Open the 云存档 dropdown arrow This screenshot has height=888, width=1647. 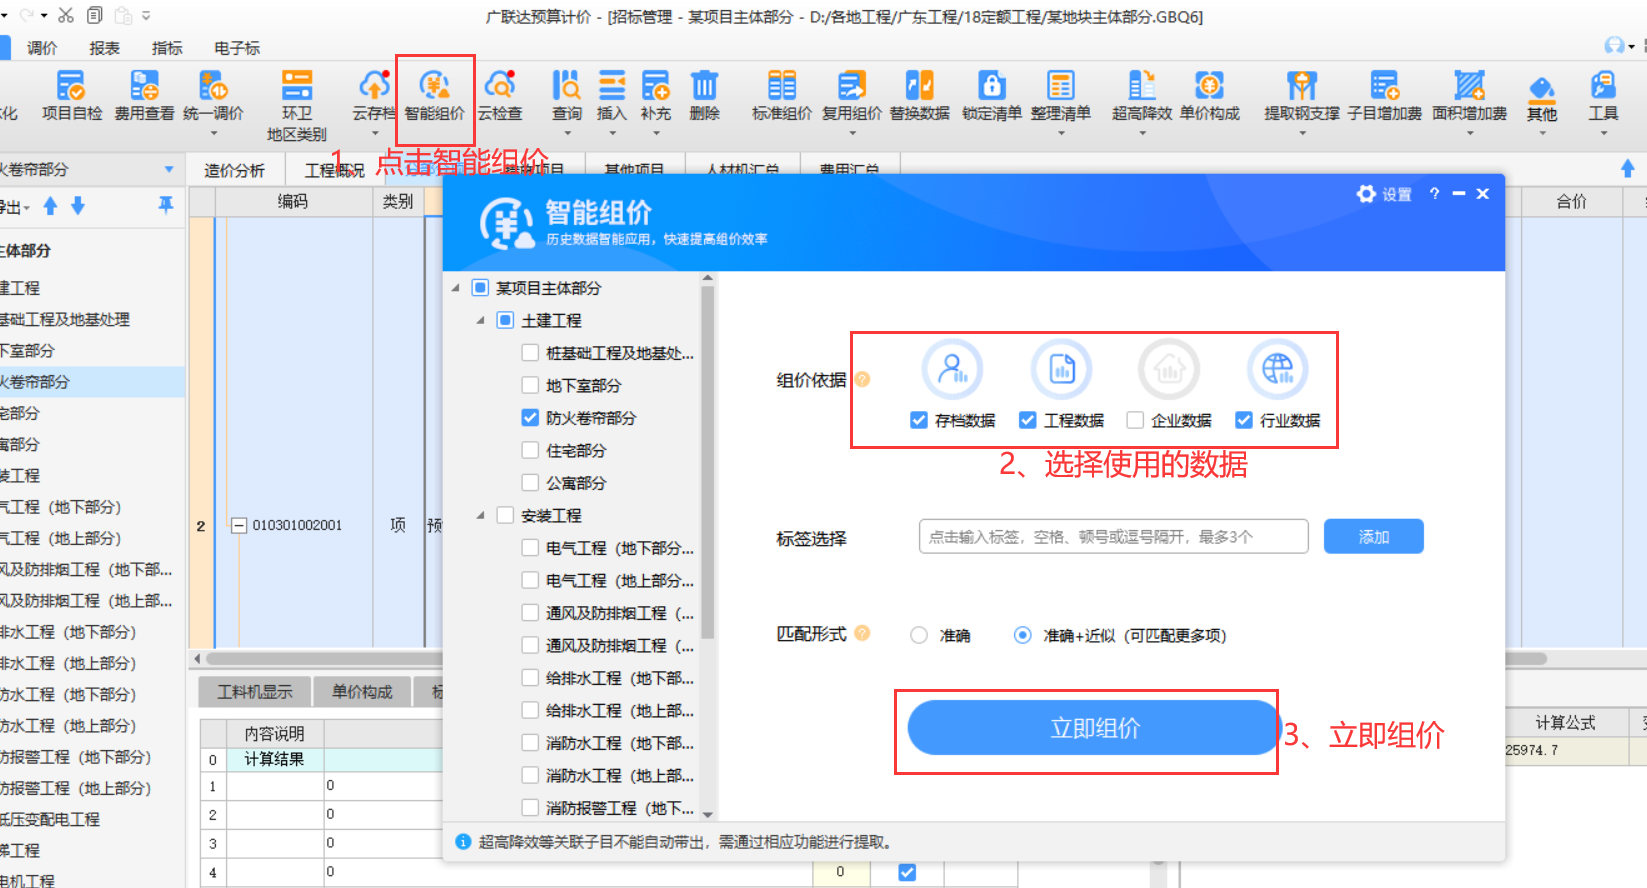tap(375, 133)
